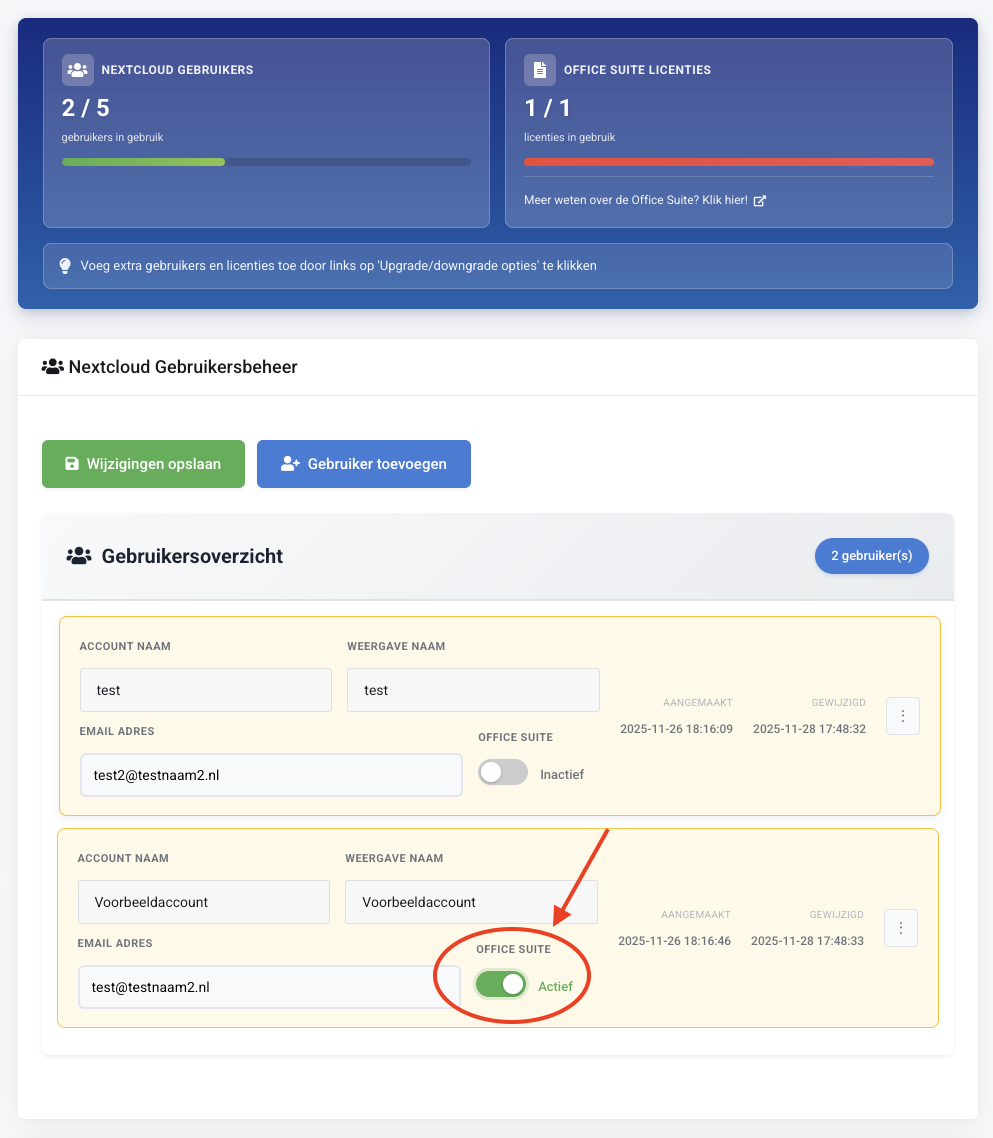This screenshot has height=1138, width=993.
Task: Click the external link icon after 'Klik hier!'
Action: [759, 200]
